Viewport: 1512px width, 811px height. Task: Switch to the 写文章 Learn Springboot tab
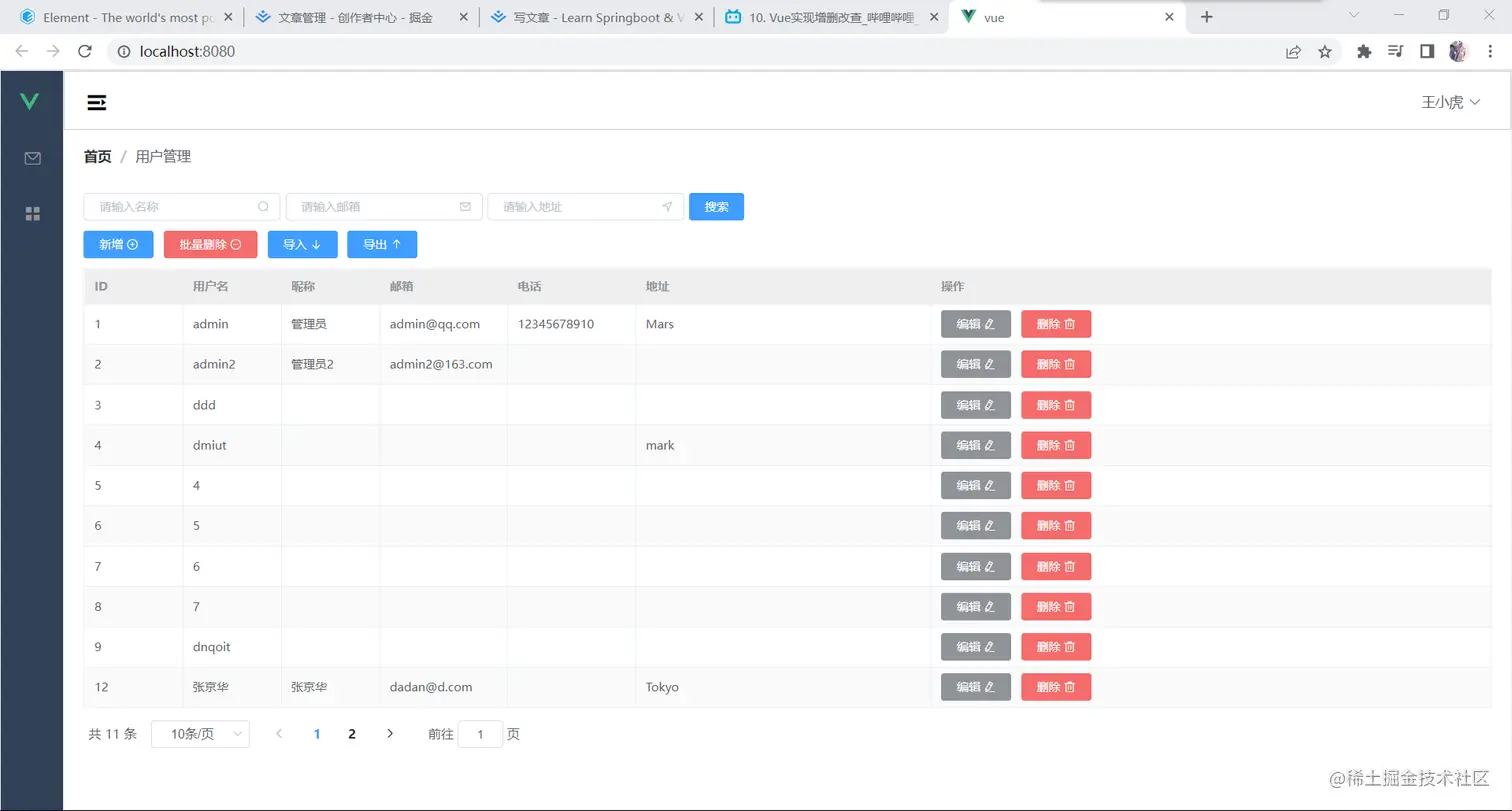[x=597, y=17]
